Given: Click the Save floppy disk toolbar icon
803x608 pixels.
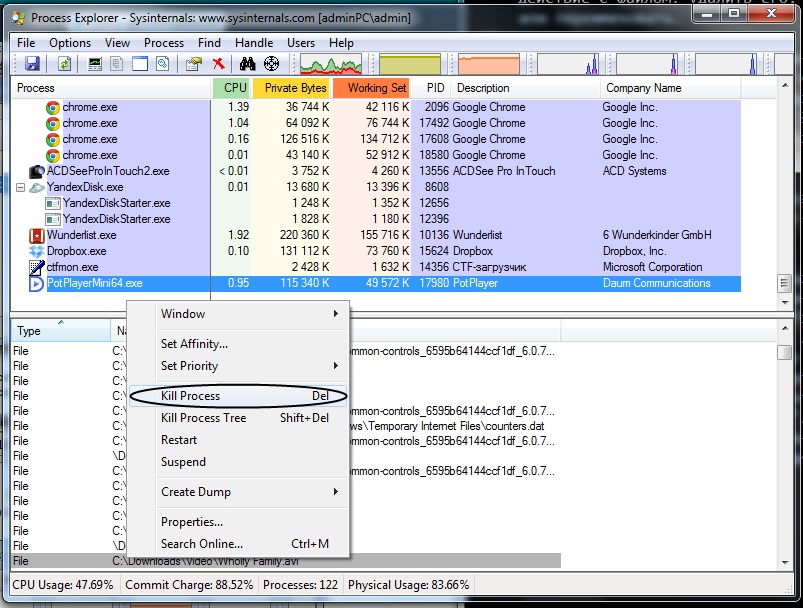Looking at the screenshot, I should click(x=32, y=64).
